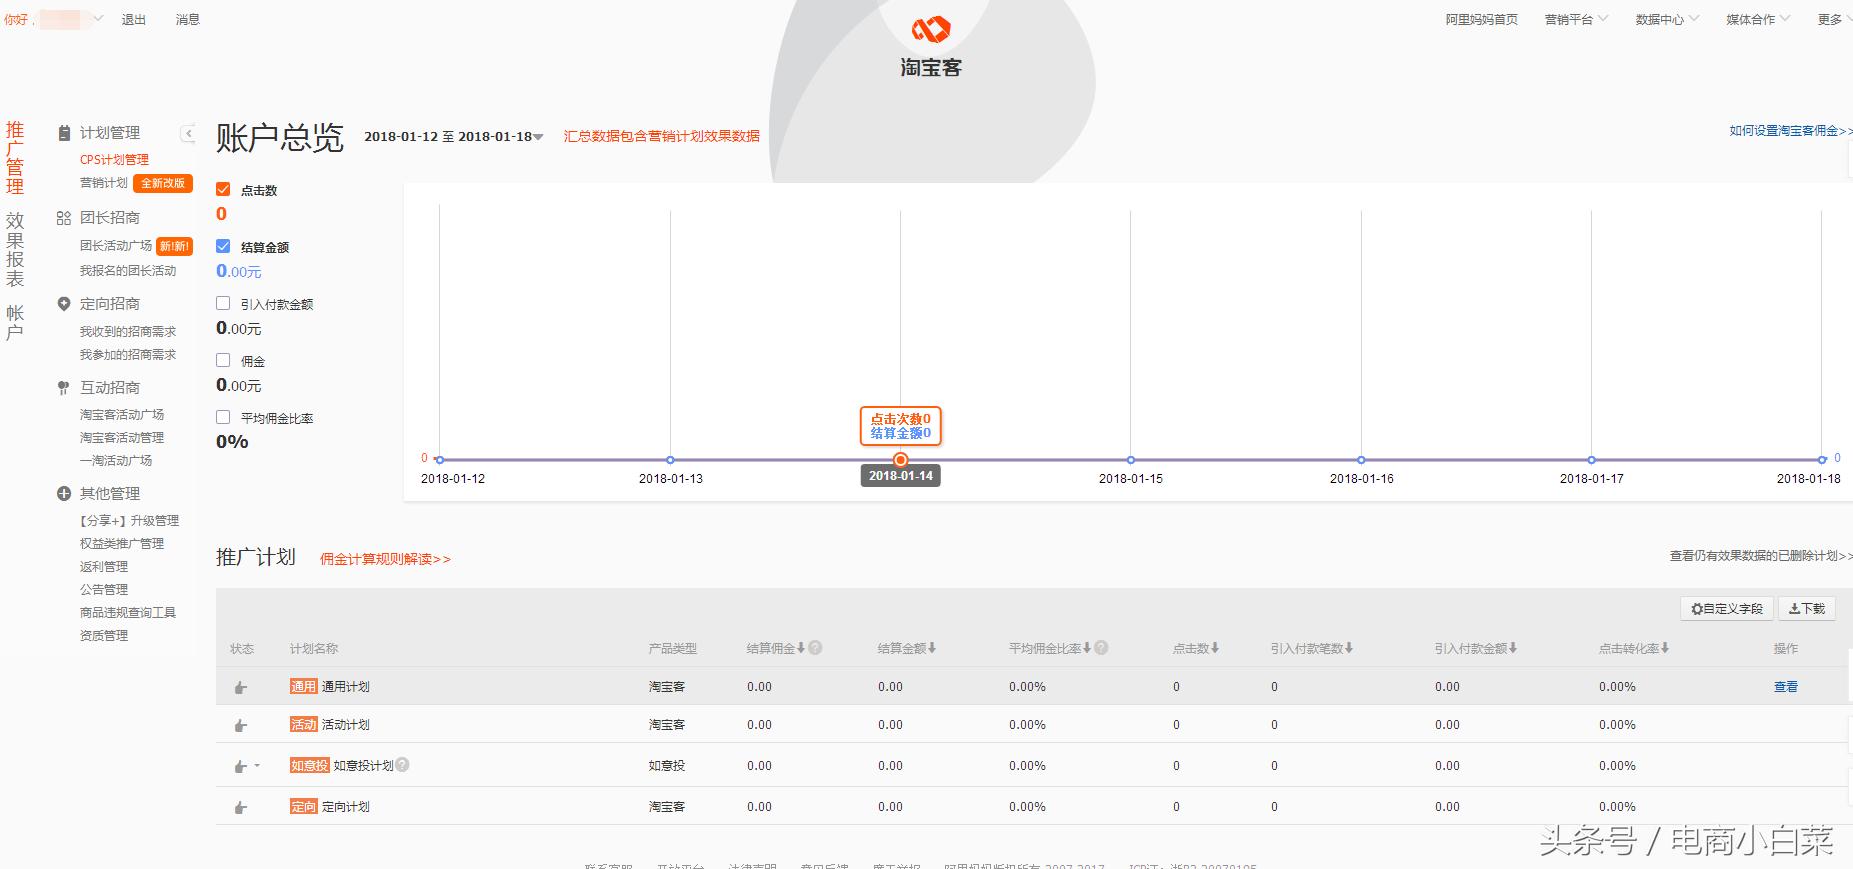Click the help icon next to 如意投计划
Viewport: 1853px width, 869px height.
point(402,765)
